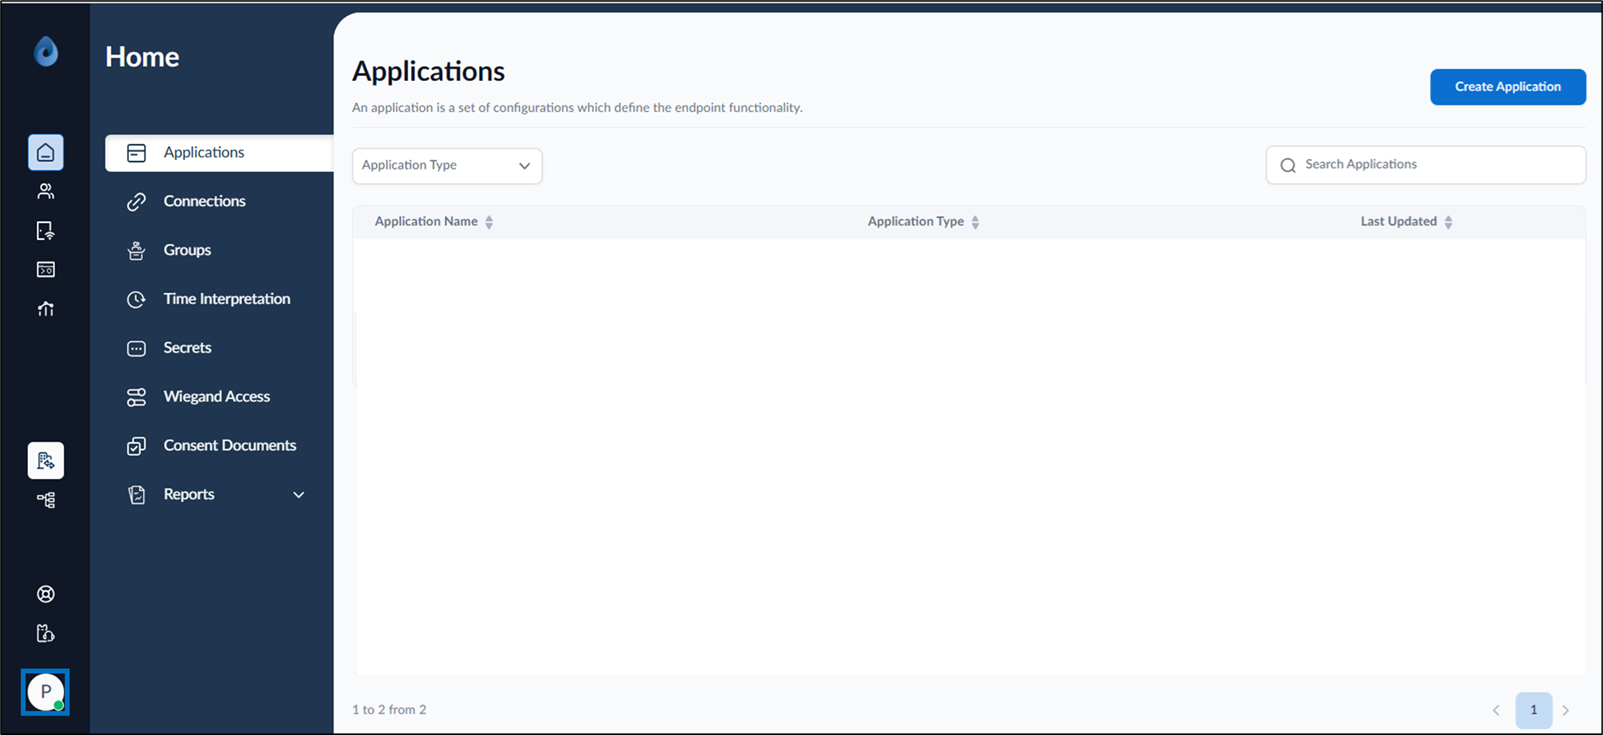
Task: Expand the Reports submenu chevron
Action: point(298,495)
